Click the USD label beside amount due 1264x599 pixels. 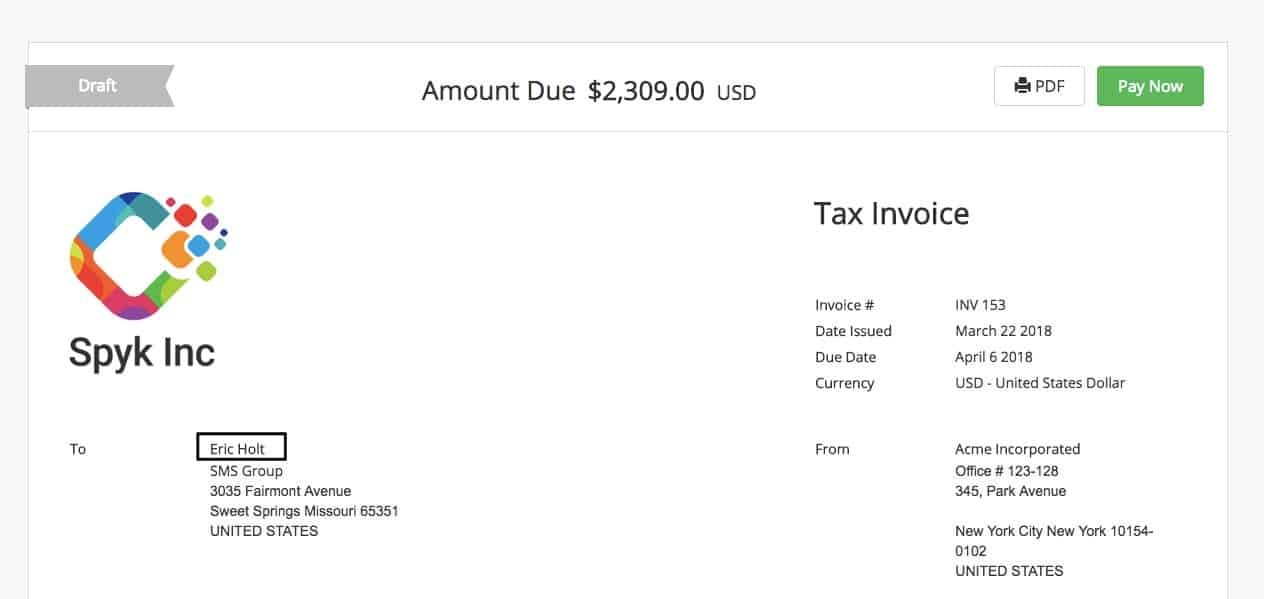[736, 93]
